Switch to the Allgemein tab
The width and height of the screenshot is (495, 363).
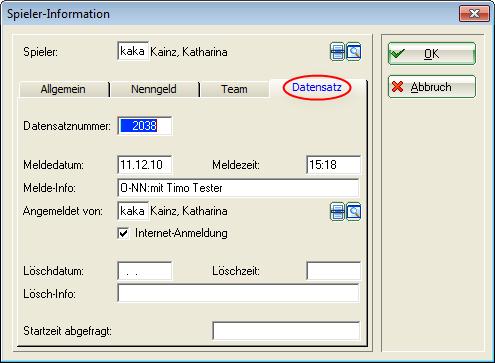coord(64,89)
